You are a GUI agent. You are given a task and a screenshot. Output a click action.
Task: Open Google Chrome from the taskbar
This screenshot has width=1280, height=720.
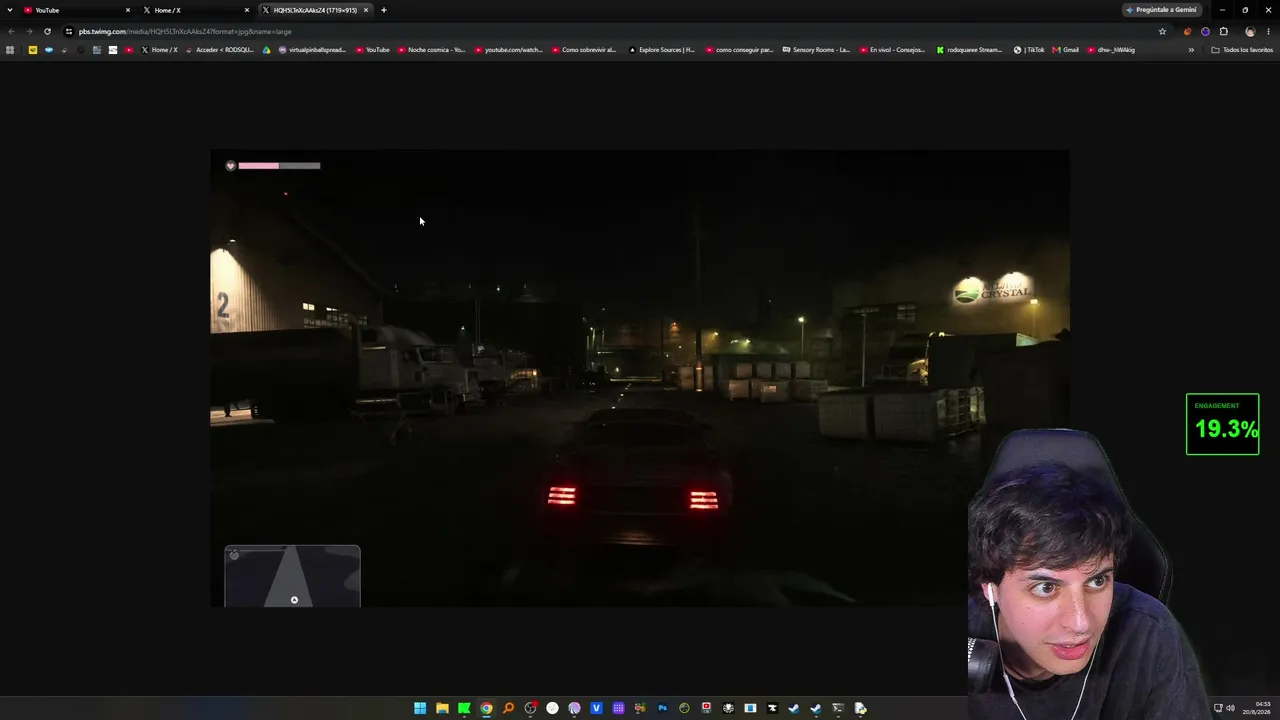486,708
